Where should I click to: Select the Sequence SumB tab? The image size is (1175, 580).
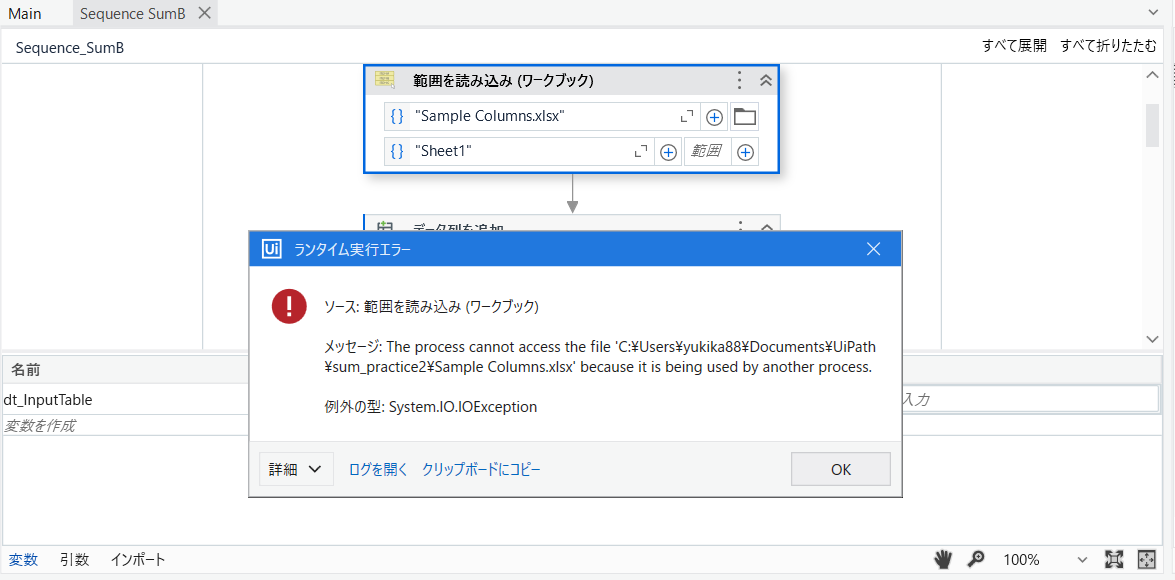click(x=133, y=13)
